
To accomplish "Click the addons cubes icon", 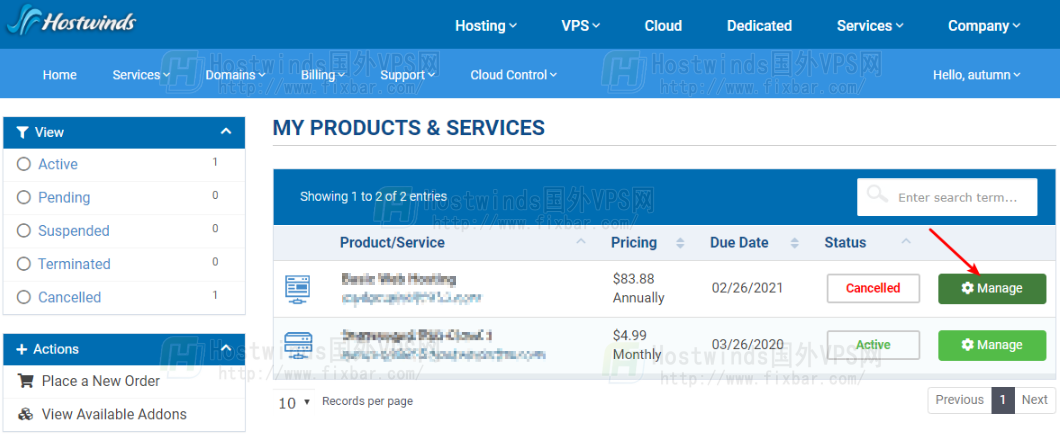I will pos(26,414).
